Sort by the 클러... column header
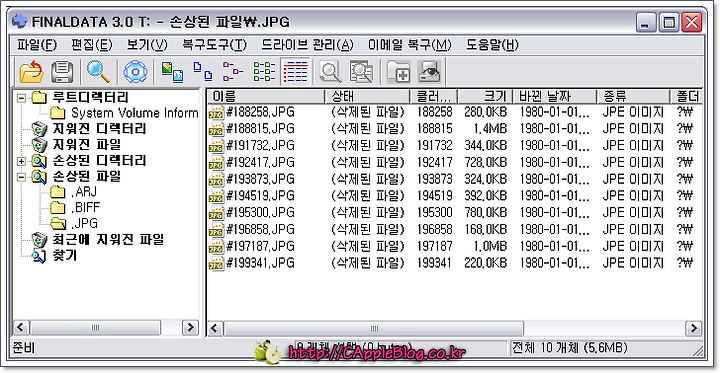The height and width of the screenshot is (373, 720). click(434, 96)
